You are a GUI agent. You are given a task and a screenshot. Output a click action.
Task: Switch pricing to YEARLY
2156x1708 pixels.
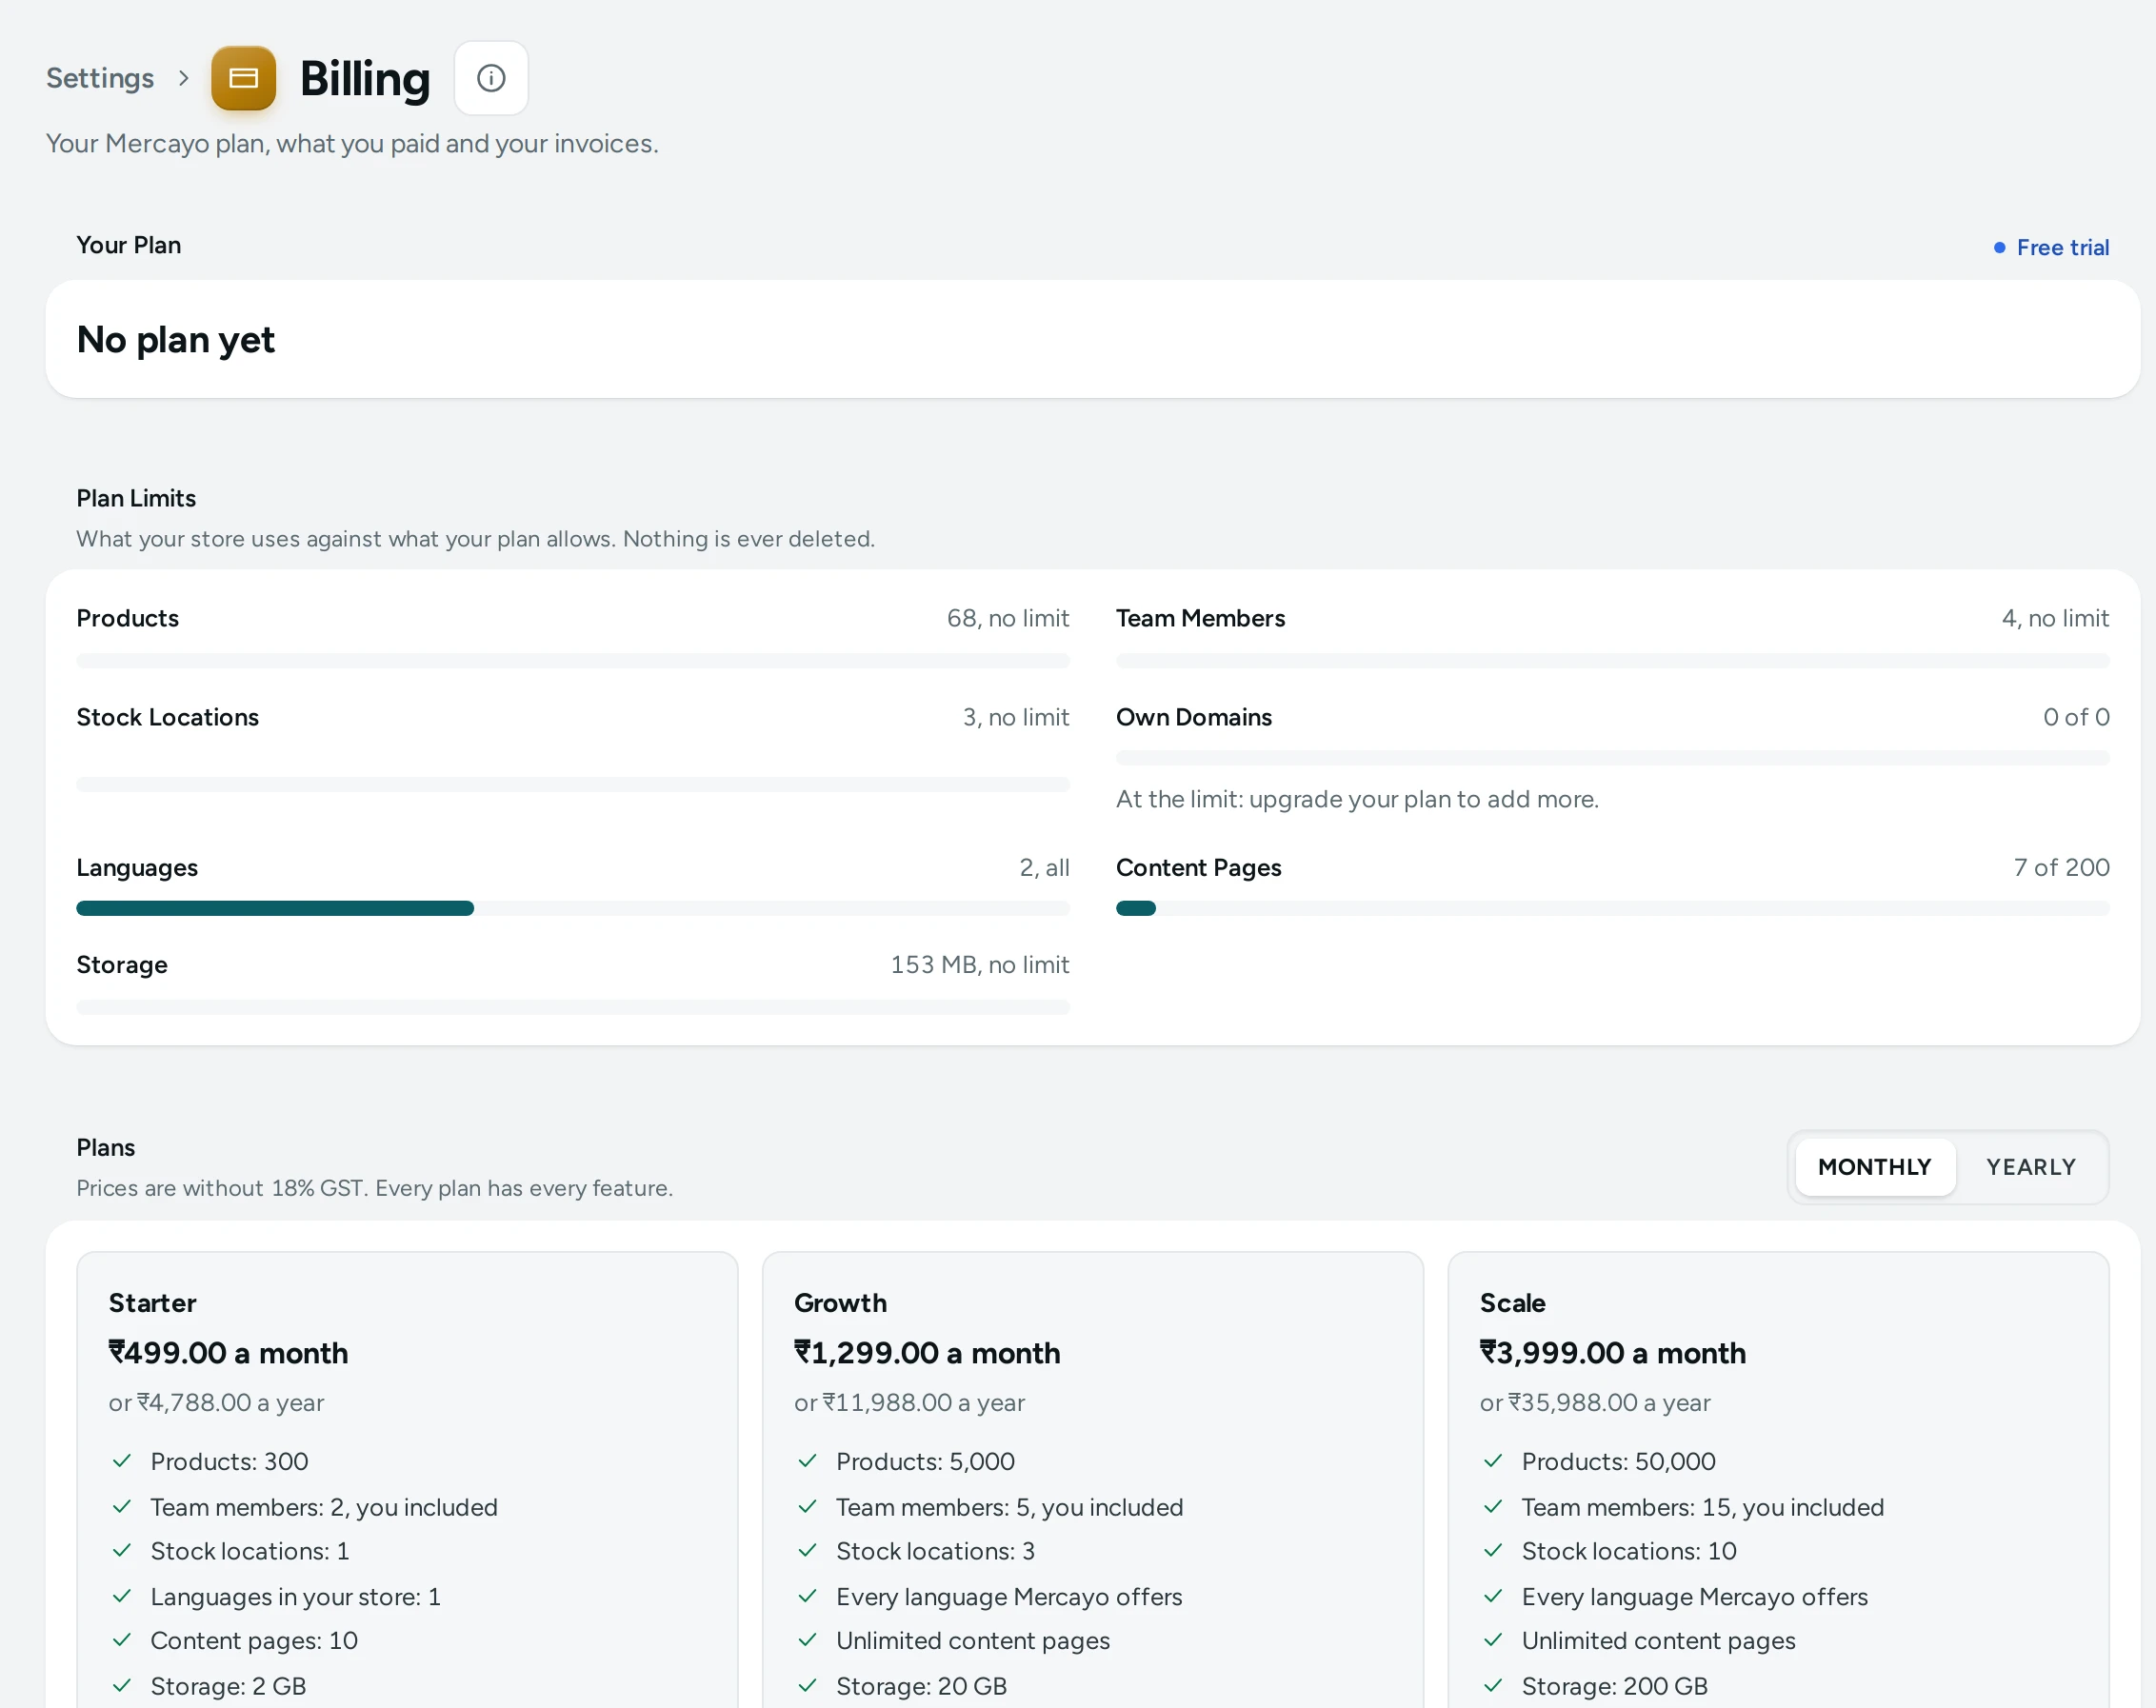2030,1167
